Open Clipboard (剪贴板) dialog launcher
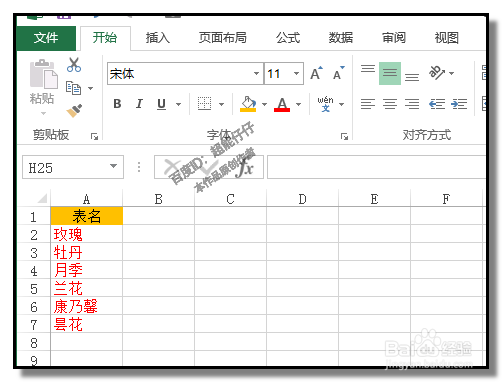Image resolution: width=502 pixels, height=382 pixels. [x=94, y=136]
